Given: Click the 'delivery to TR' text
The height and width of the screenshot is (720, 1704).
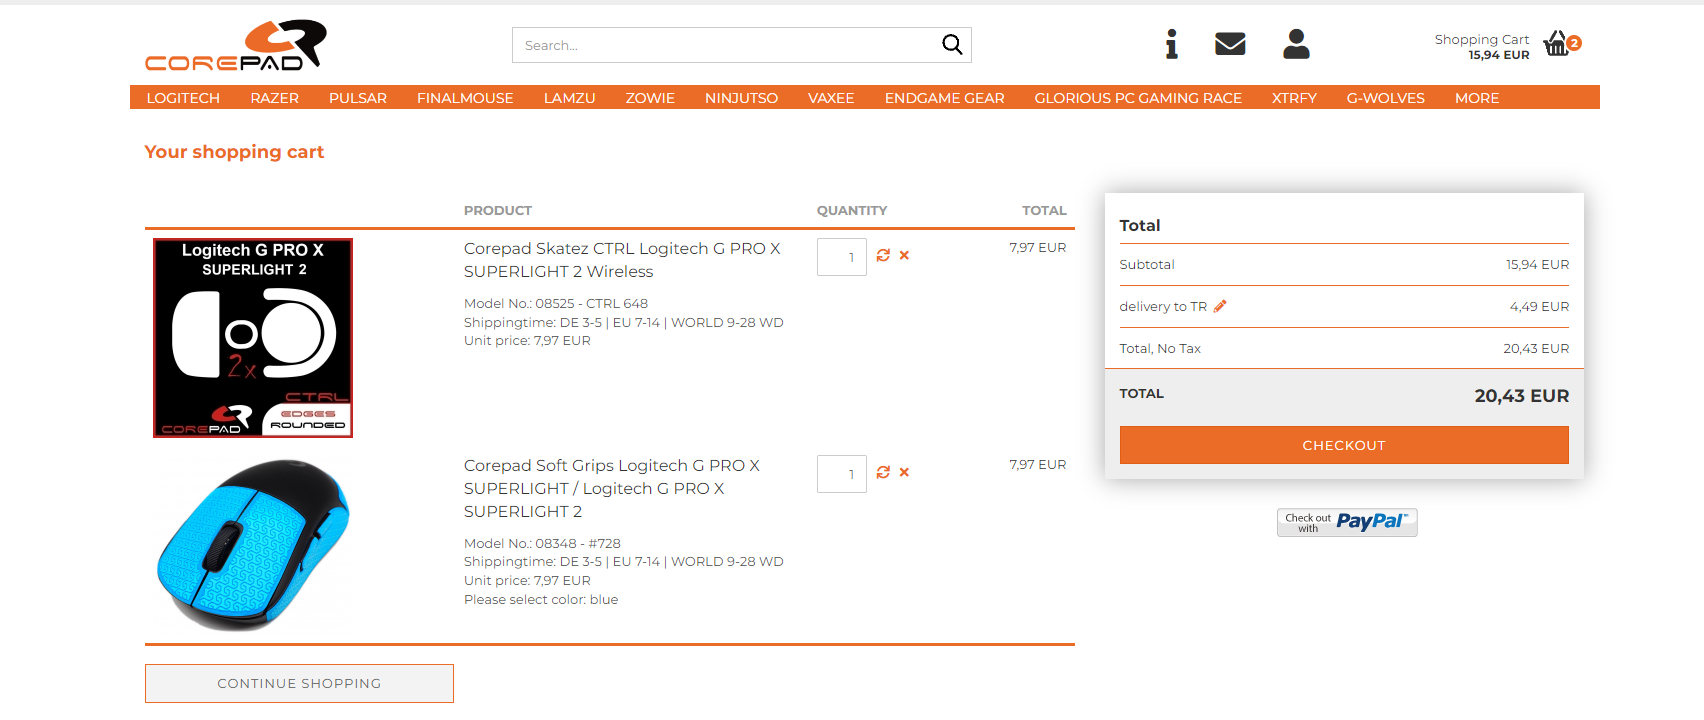Looking at the screenshot, I should pos(1163,307).
